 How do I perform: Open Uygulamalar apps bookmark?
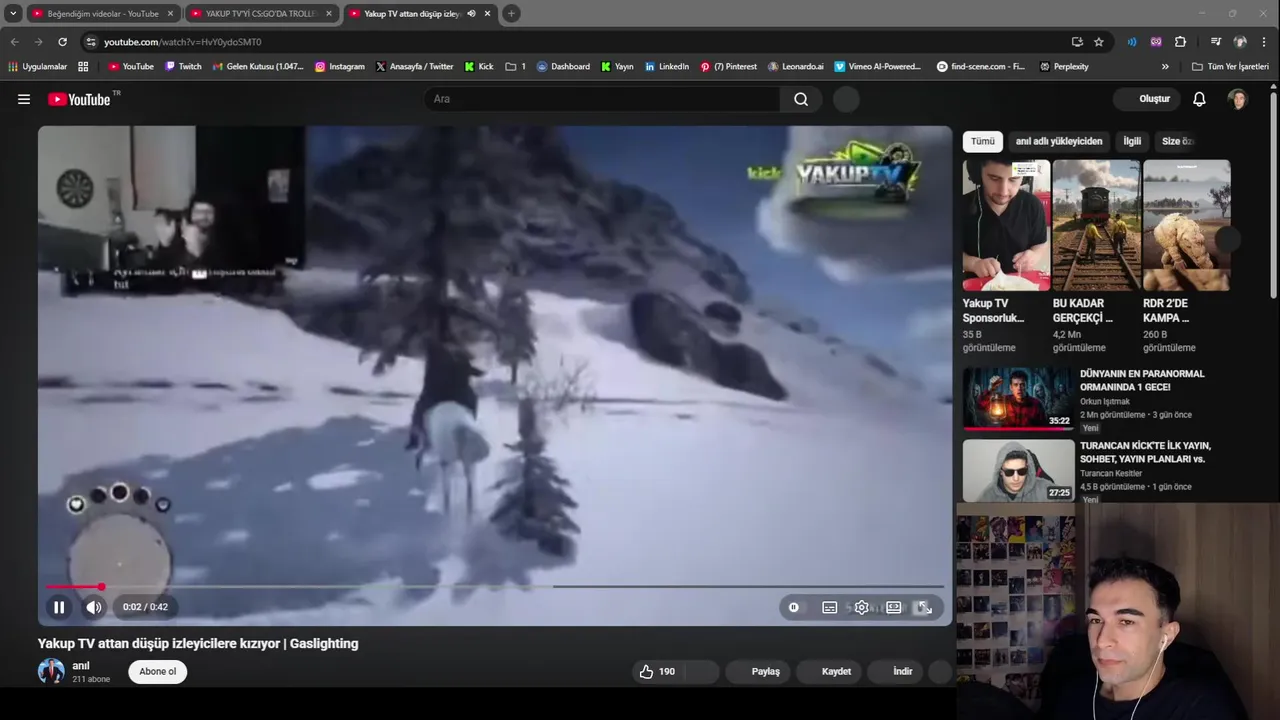(38, 67)
